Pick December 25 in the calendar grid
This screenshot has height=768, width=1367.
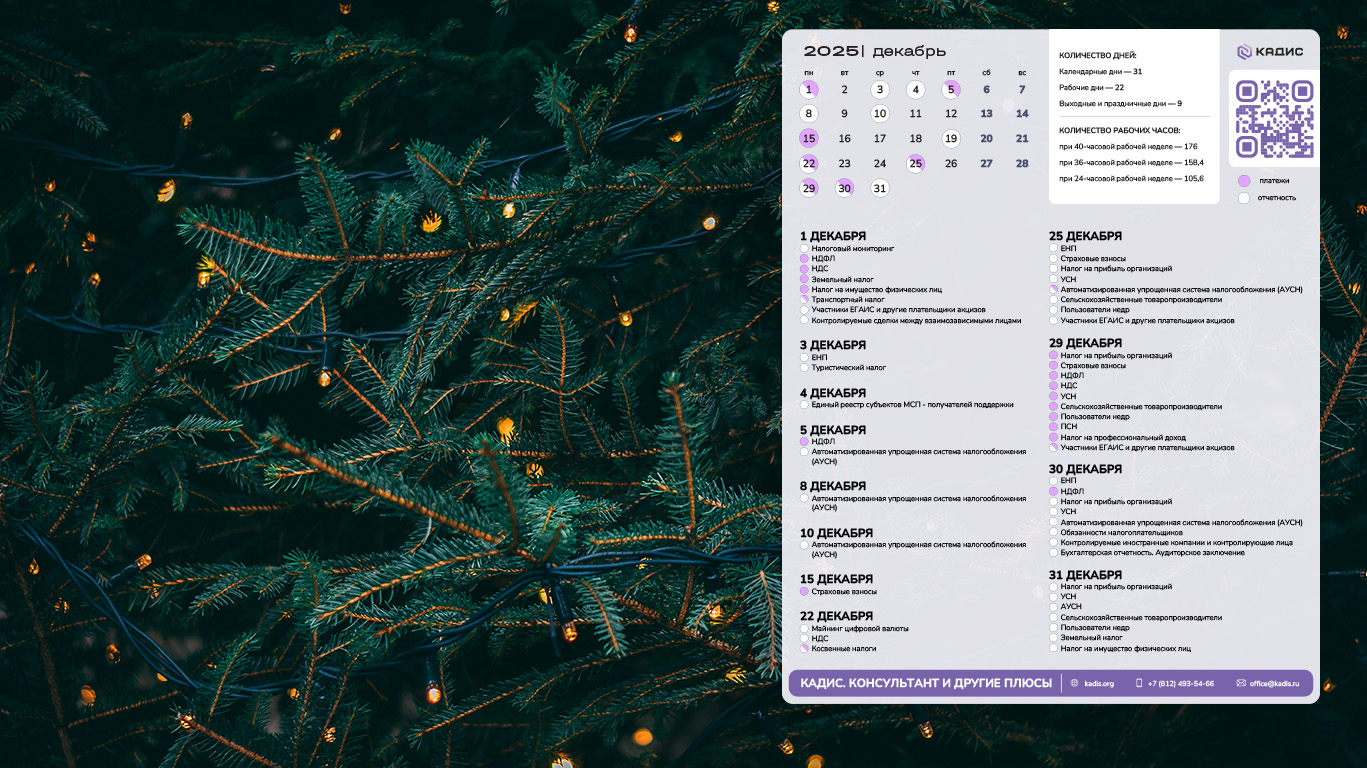coord(915,164)
